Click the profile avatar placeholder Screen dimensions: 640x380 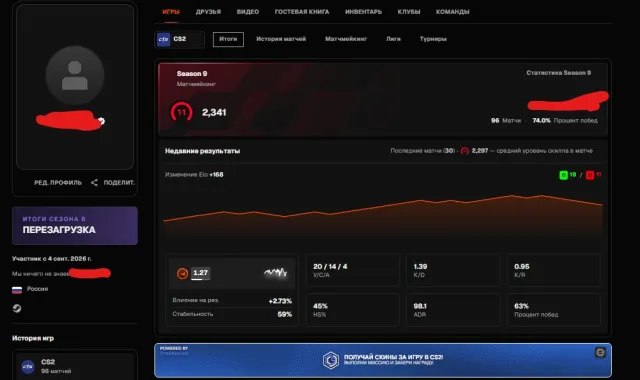[75, 76]
